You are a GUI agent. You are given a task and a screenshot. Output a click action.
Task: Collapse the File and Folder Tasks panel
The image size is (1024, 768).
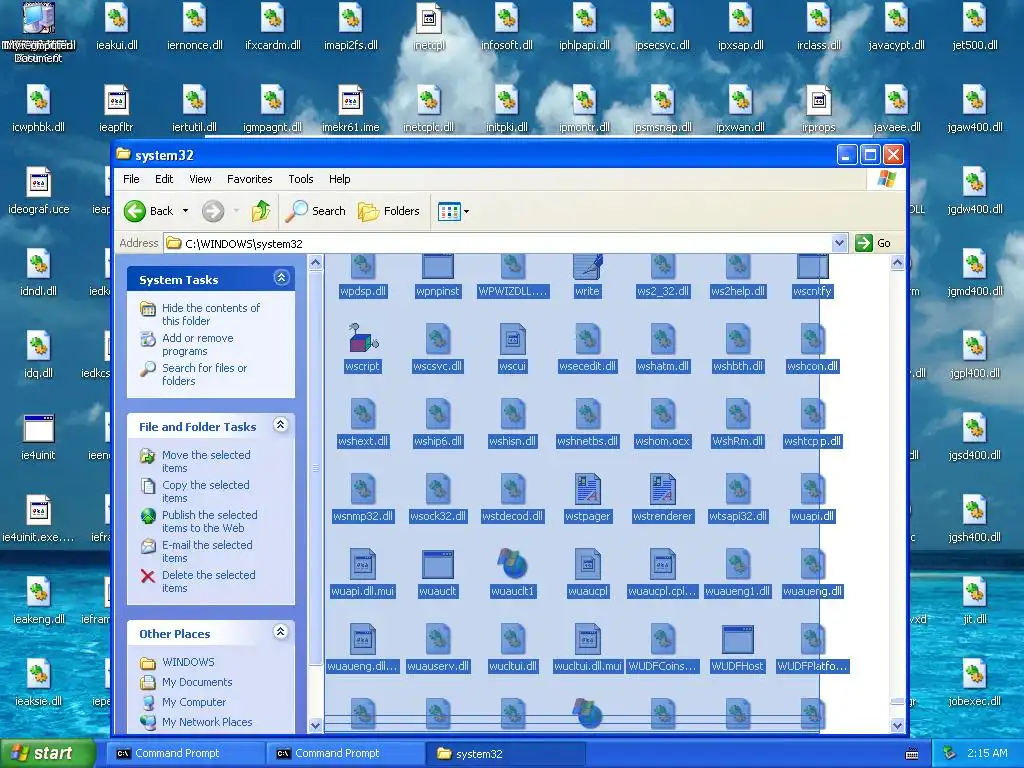pos(281,425)
